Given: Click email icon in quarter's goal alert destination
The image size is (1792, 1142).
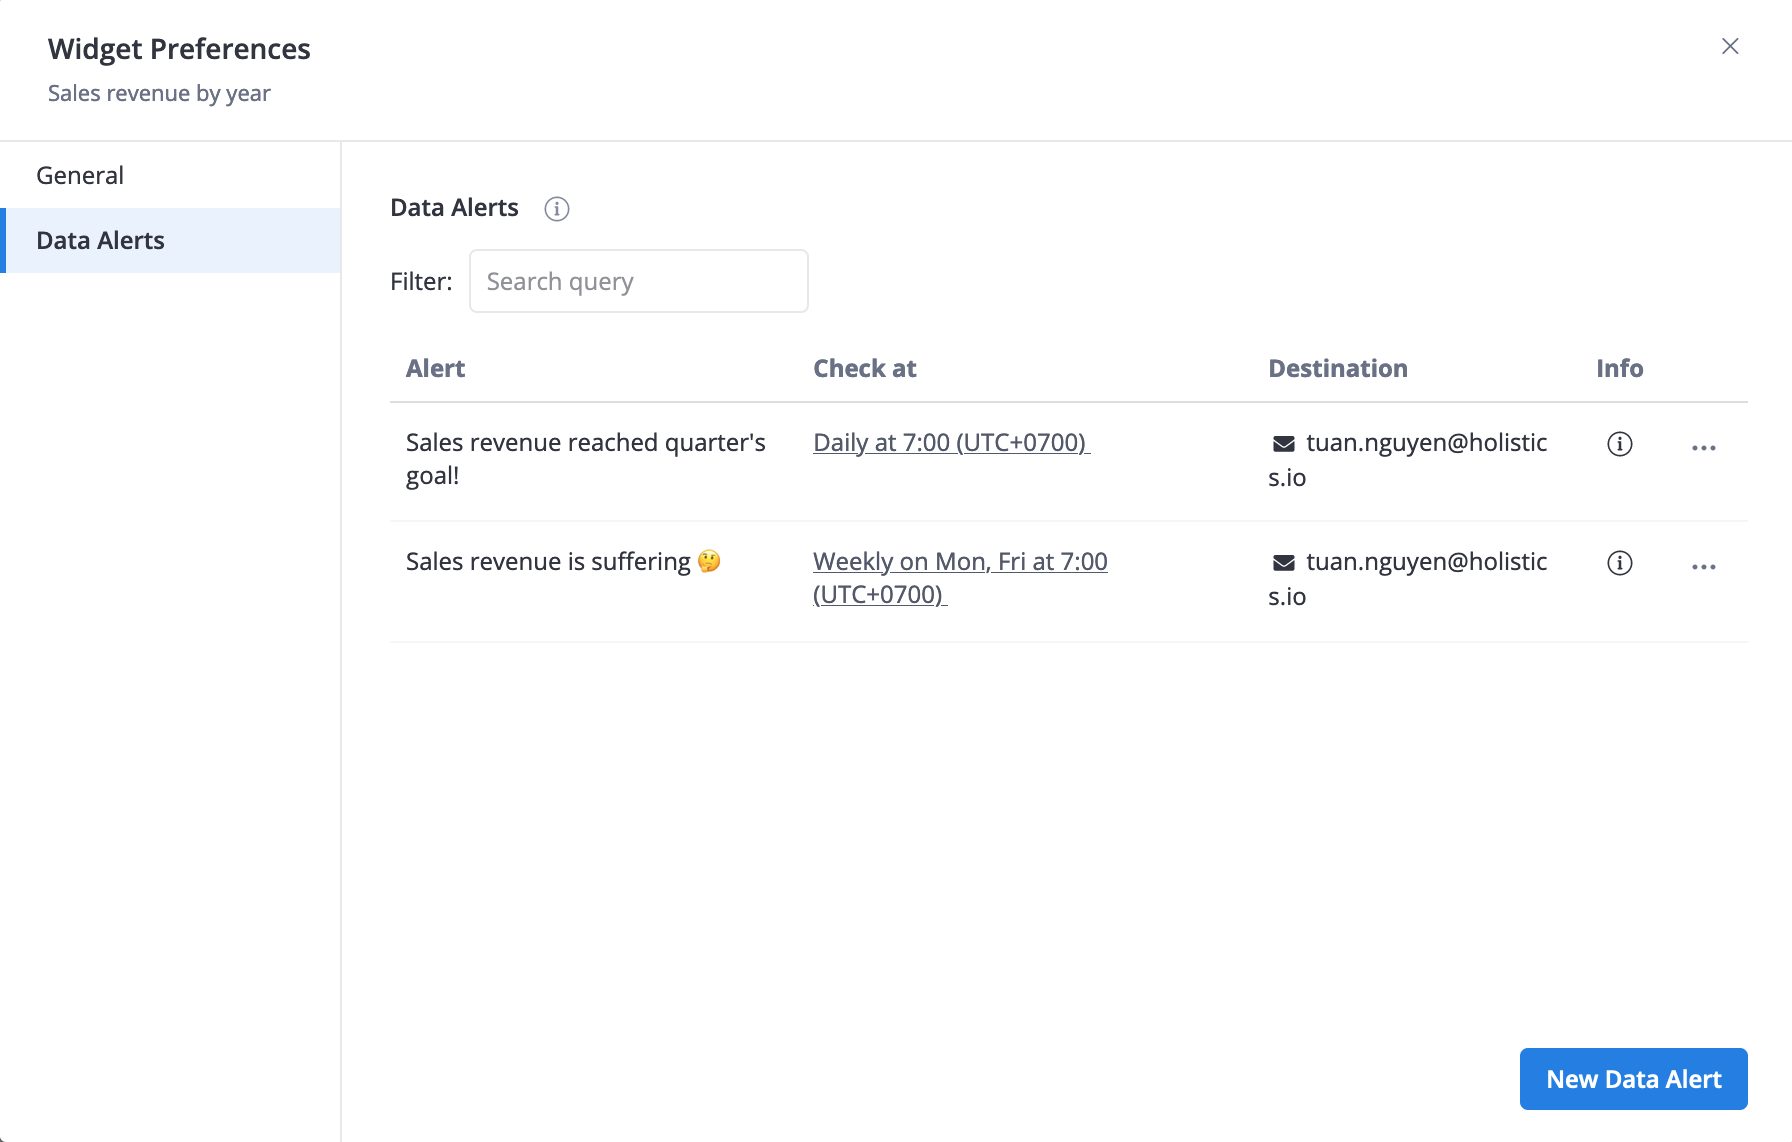Looking at the screenshot, I should [x=1284, y=444].
